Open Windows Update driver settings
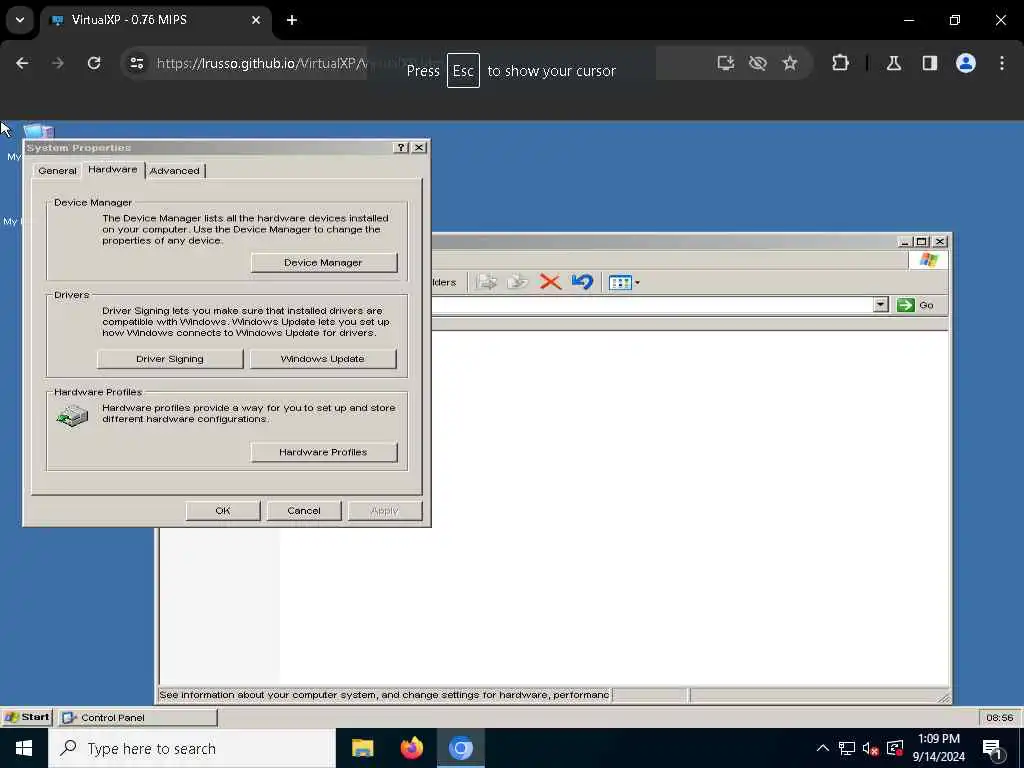 [323, 359]
